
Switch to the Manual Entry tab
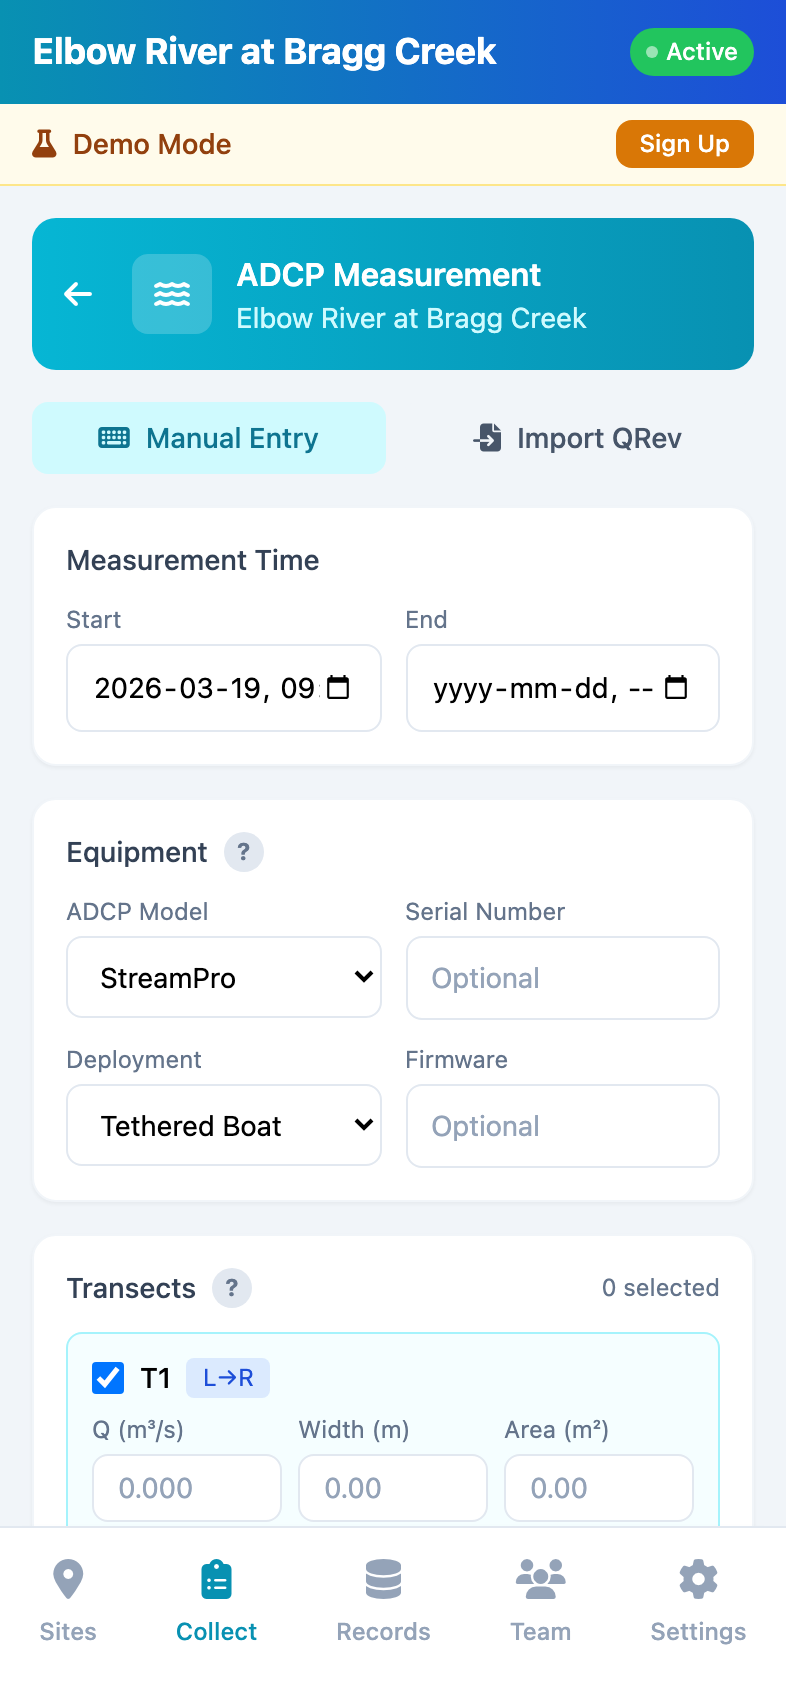pos(209,438)
